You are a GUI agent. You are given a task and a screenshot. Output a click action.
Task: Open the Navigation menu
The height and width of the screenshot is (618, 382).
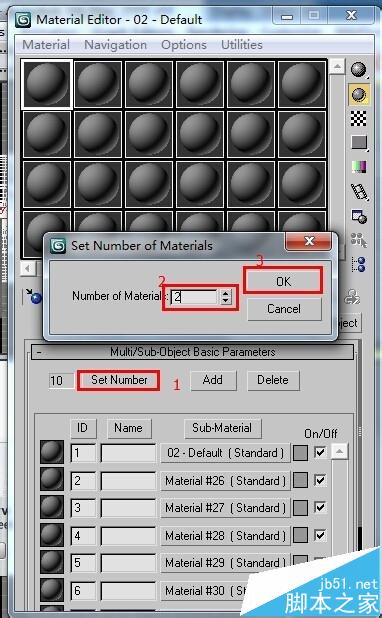point(116,45)
